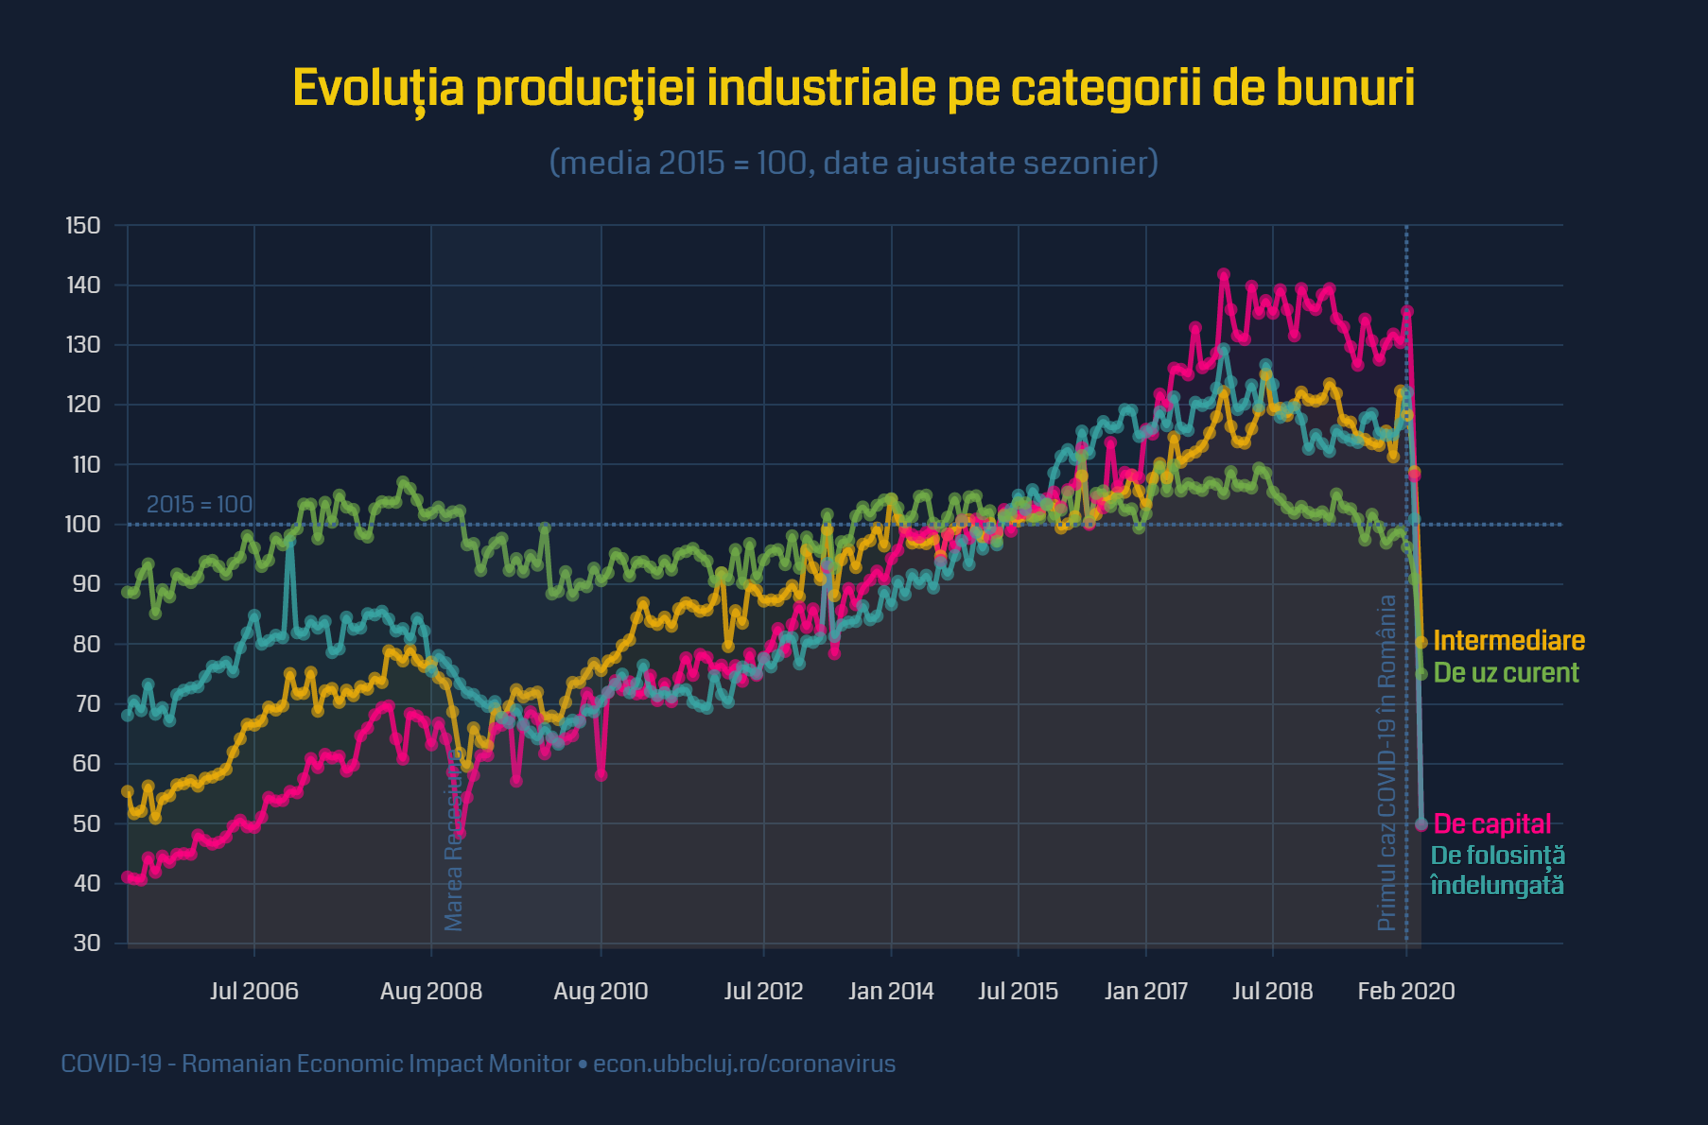Click the 'Jul 2018' x-axis label
The width and height of the screenshot is (1708, 1125).
point(1272,991)
